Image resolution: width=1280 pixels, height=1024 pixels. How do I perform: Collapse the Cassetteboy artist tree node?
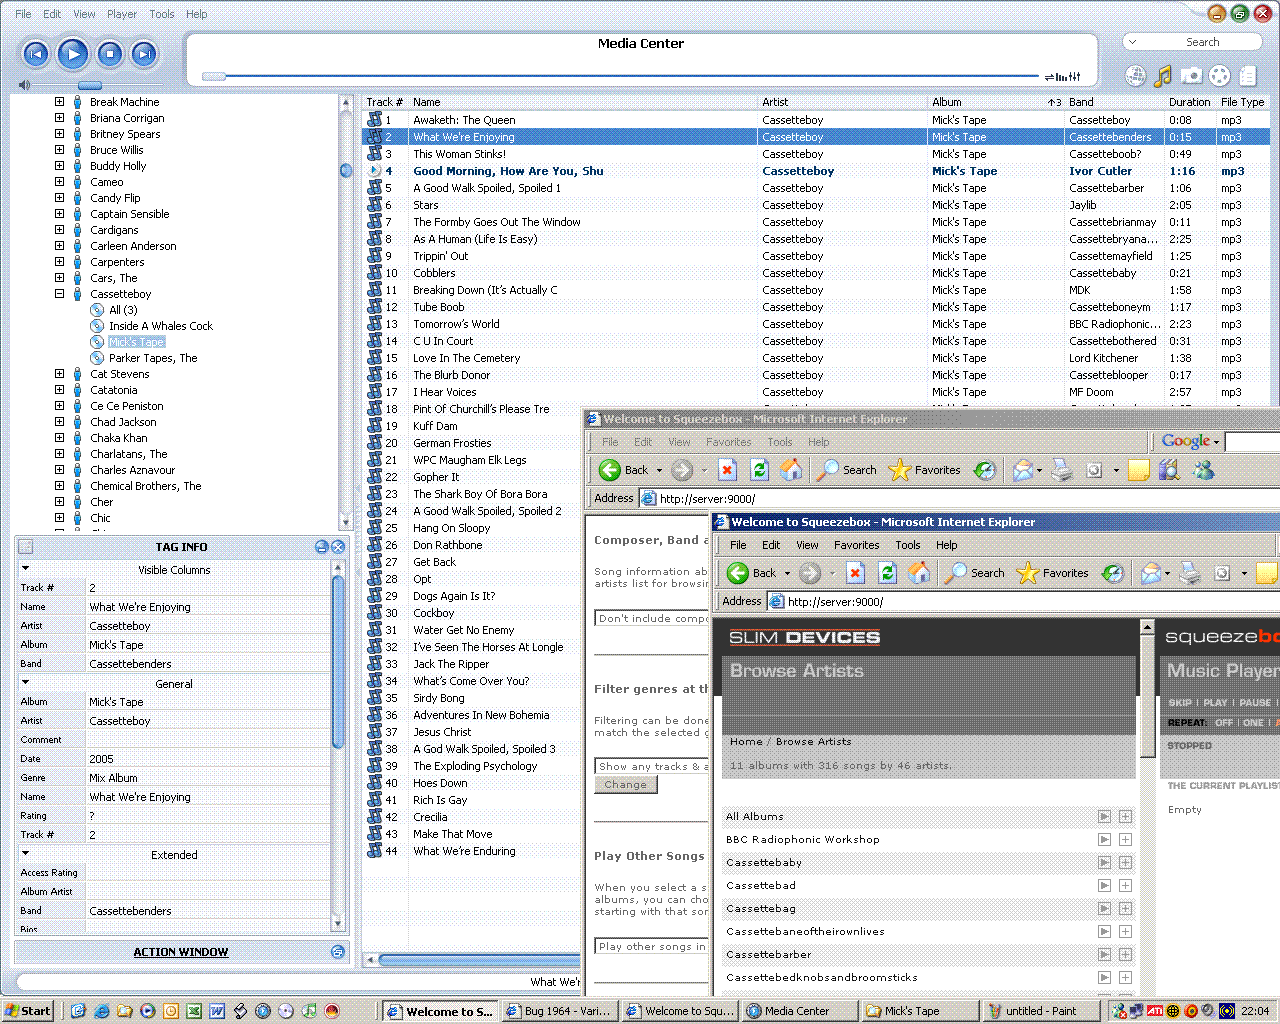pos(59,294)
